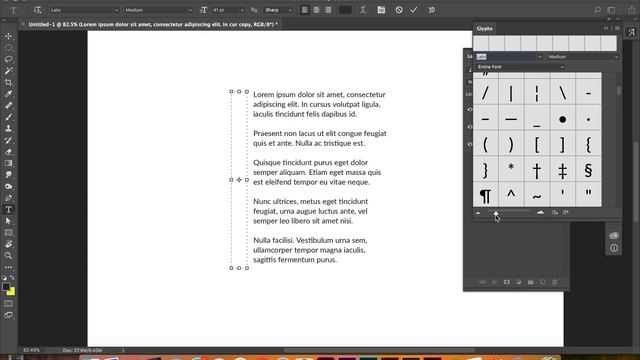Left align the text
This screenshot has height=360, width=640.
tap(304, 10)
